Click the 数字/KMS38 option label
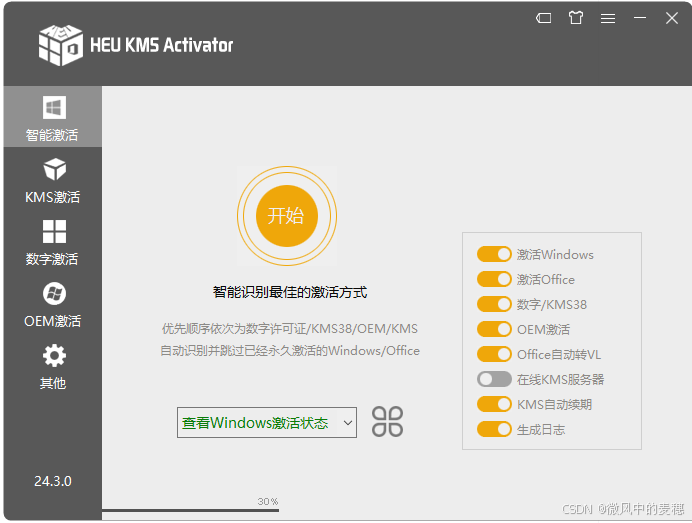 pos(552,305)
